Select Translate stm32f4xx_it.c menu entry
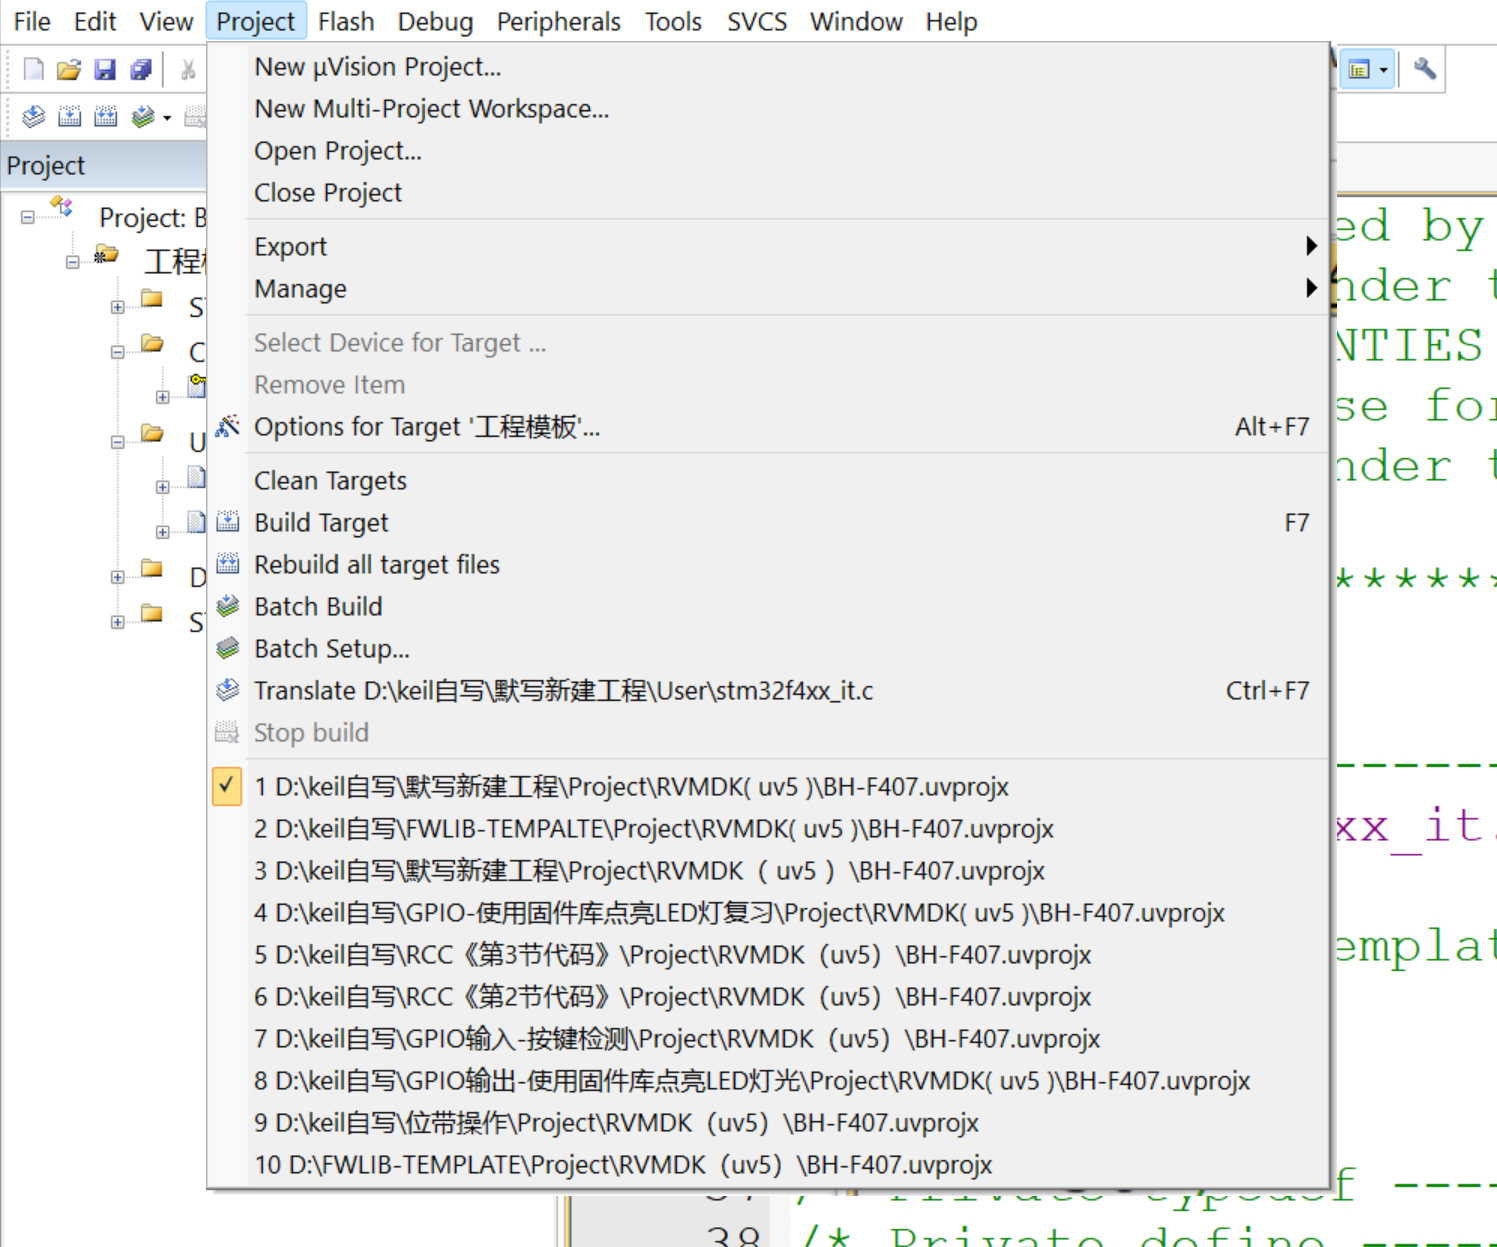1497x1247 pixels. 768,690
